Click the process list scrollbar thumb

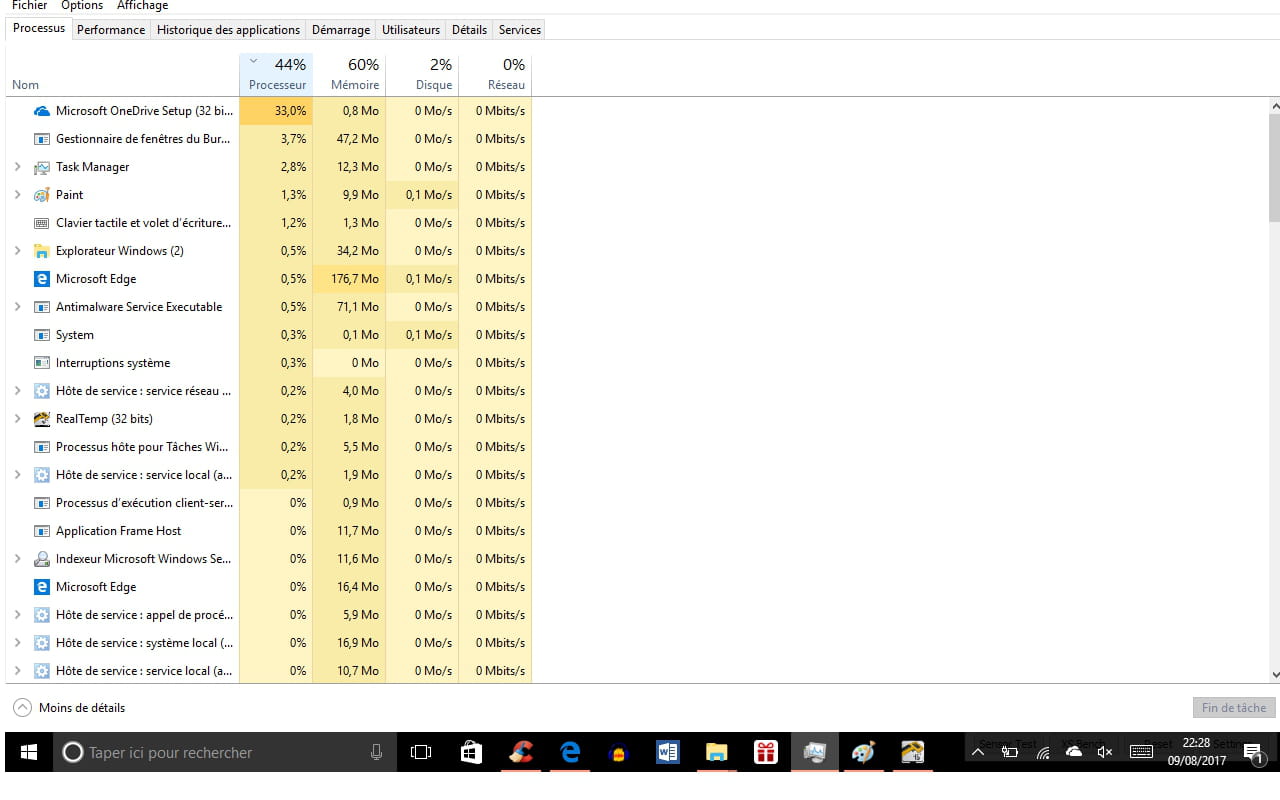pyautogui.click(x=1274, y=167)
